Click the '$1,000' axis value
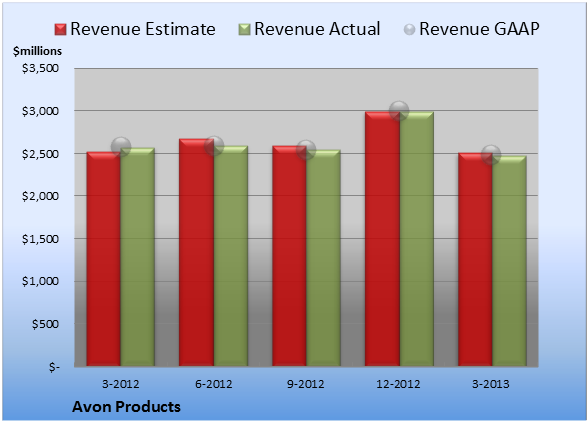The height and width of the screenshot is (422, 588). point(40,281)
